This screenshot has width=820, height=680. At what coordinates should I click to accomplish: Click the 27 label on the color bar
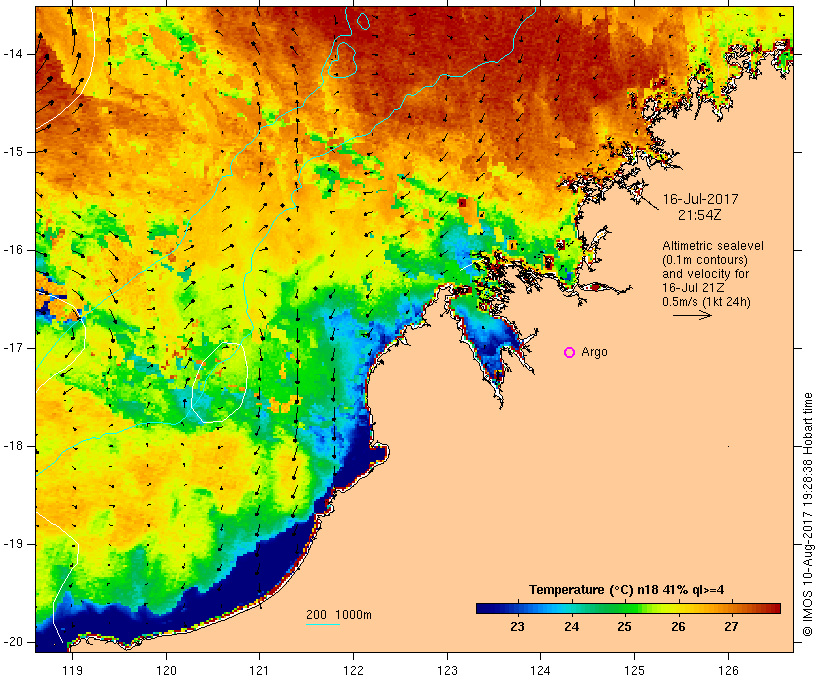[731, 626]
